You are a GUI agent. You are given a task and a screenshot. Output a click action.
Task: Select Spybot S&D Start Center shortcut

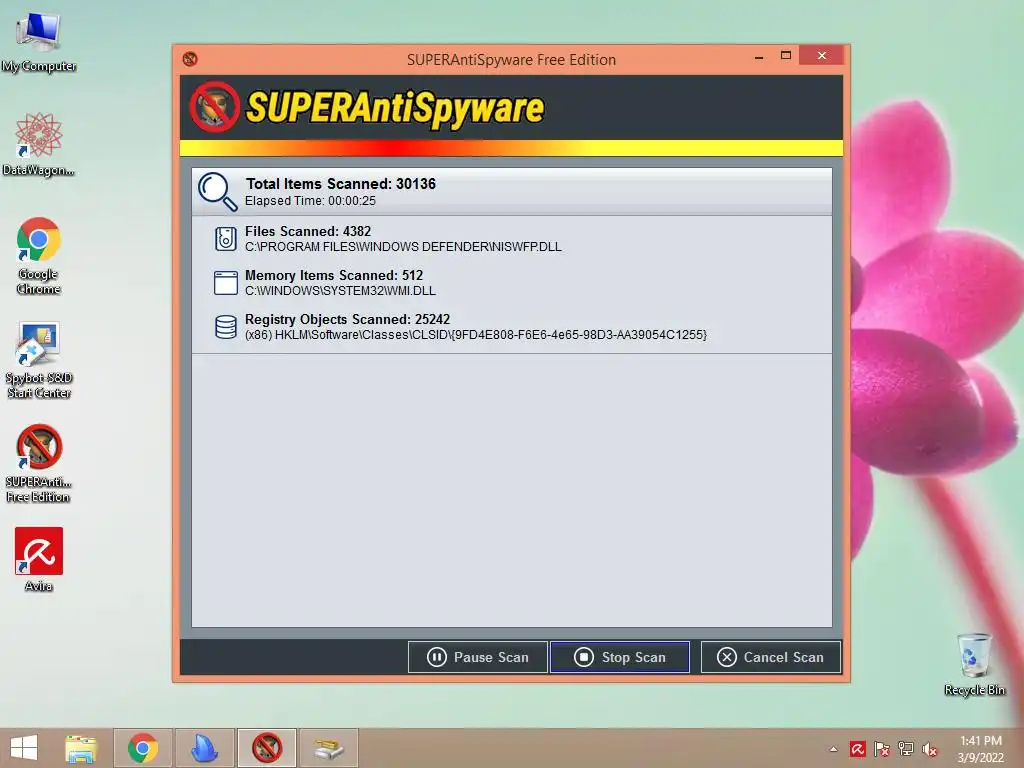tap(39, 360)
